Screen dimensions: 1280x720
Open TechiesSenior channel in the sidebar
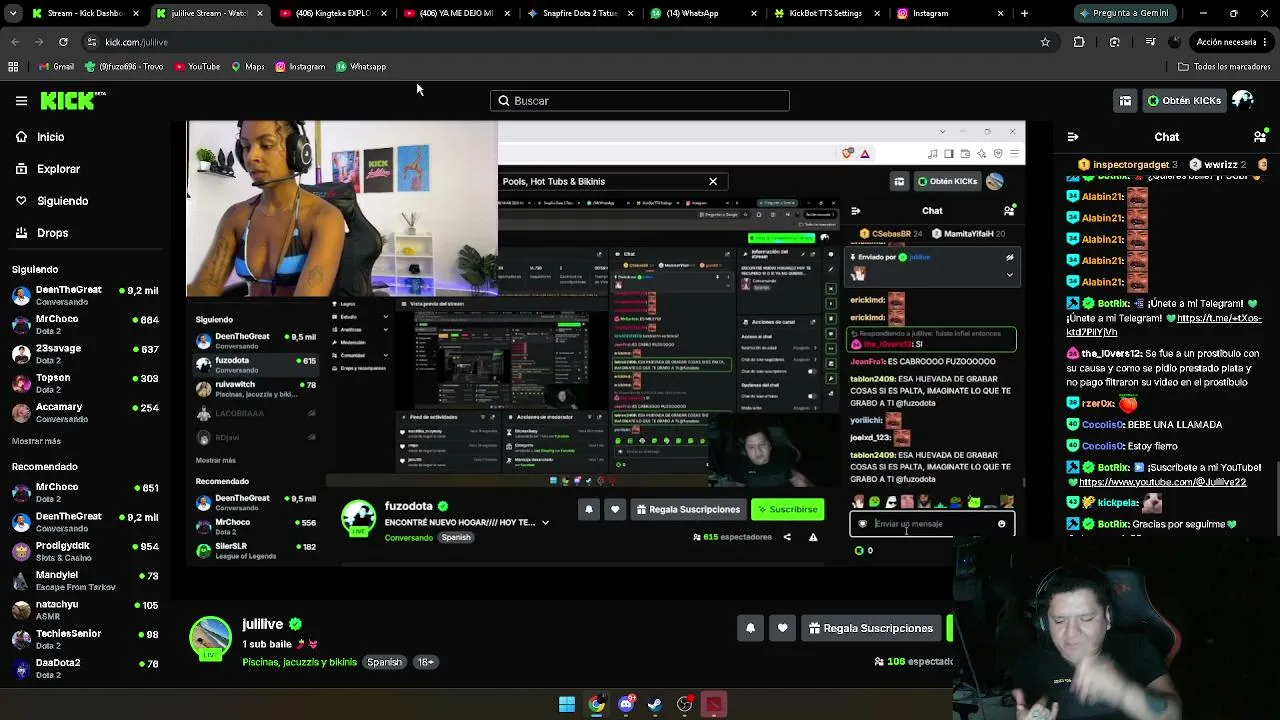click(x=86, y=639)
